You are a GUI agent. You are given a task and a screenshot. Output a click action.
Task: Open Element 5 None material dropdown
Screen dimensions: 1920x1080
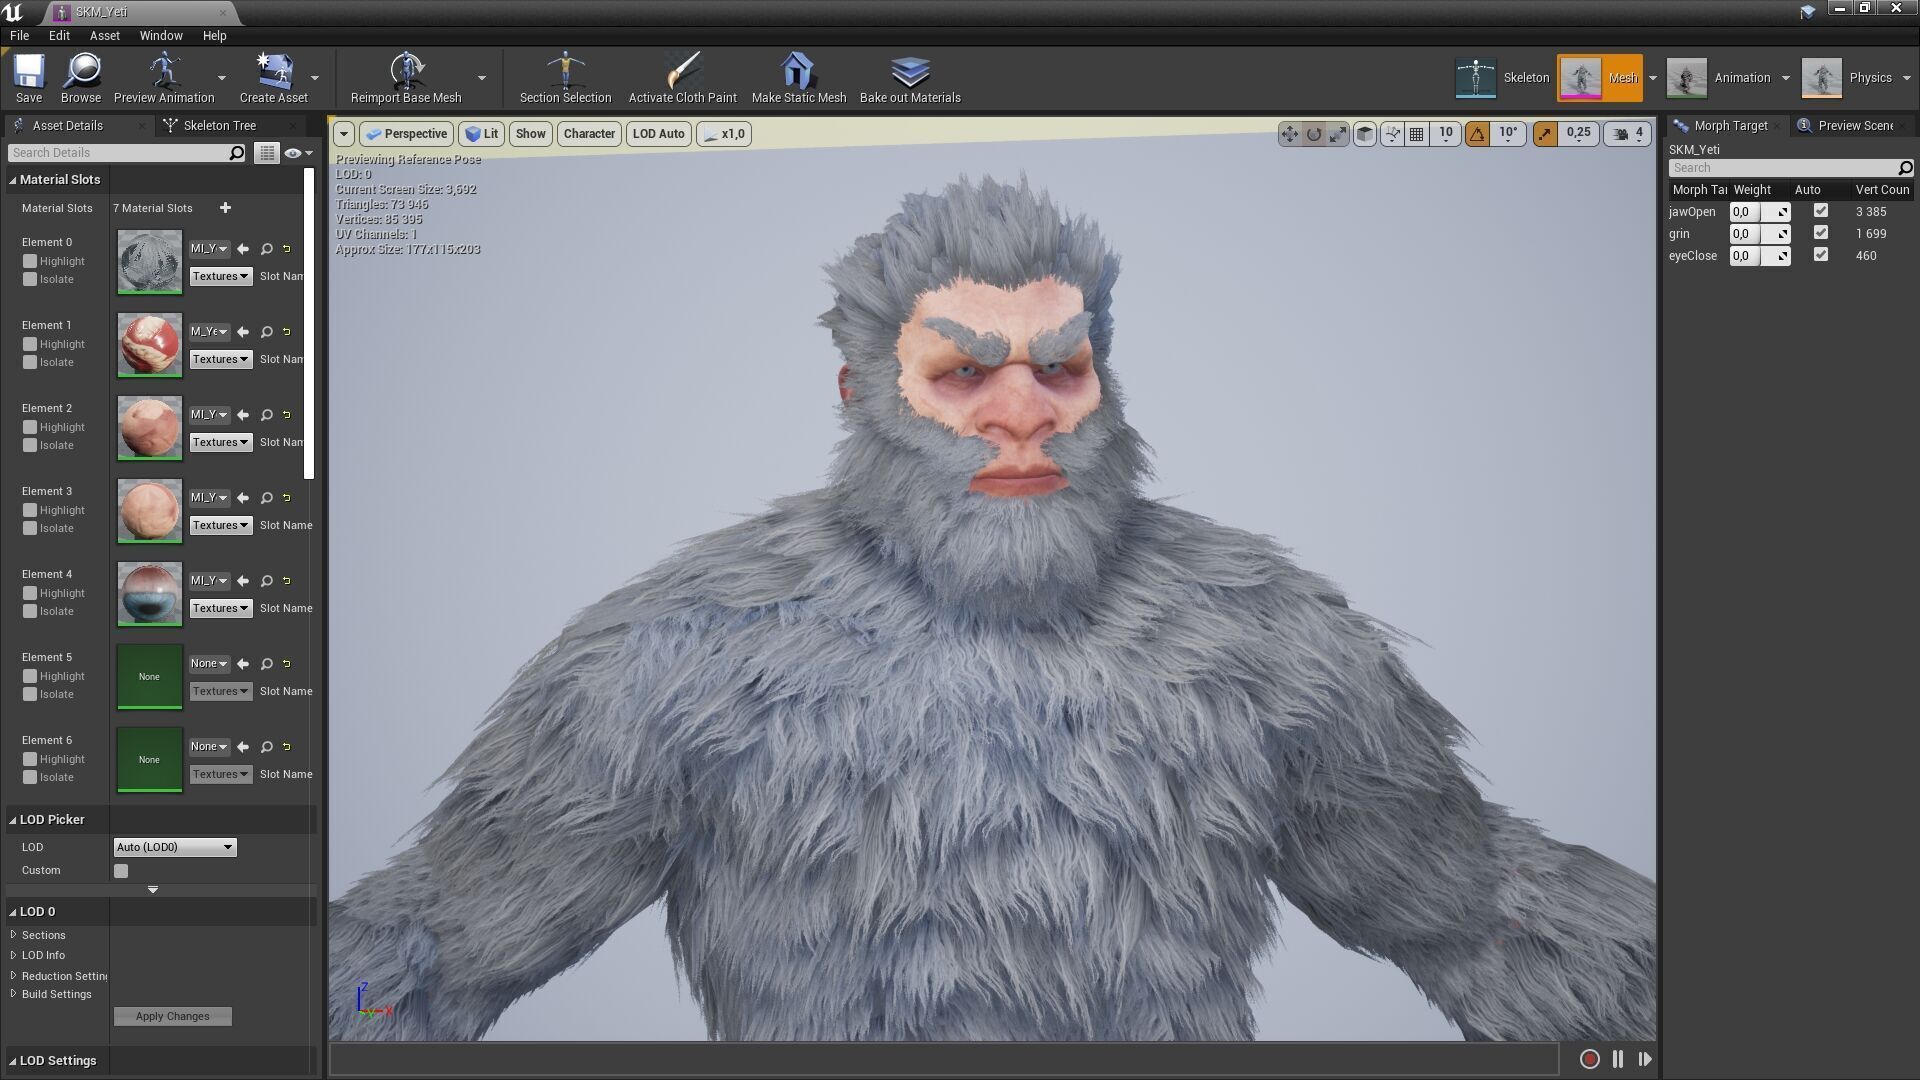tap(209, 664)
